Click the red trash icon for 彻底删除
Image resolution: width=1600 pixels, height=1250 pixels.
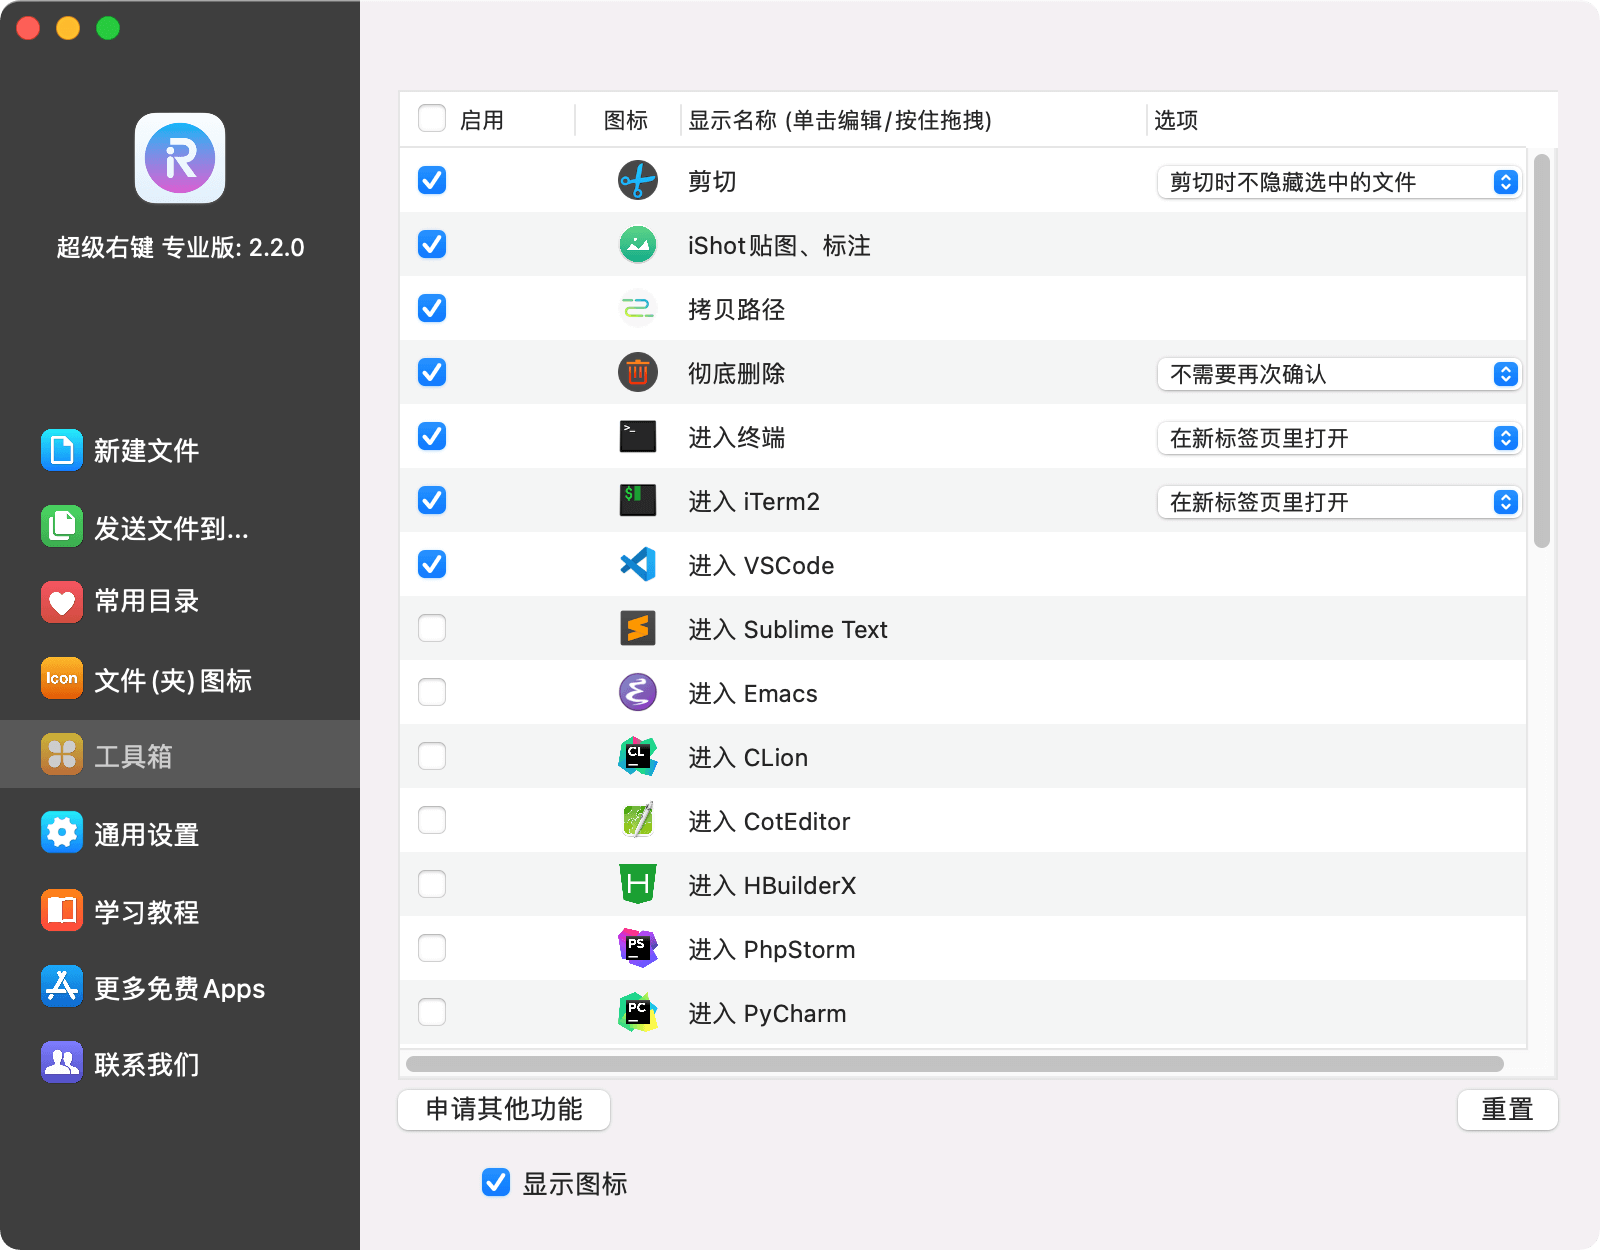[637, 373]
